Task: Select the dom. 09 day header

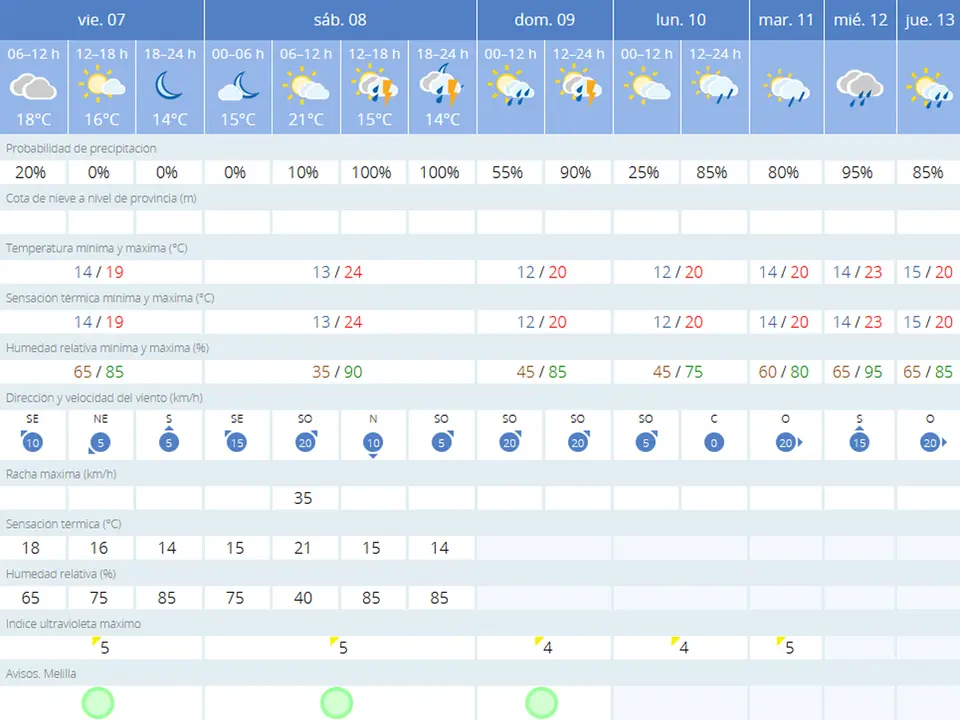Action: pyautogui.click(x=545, y=20)
